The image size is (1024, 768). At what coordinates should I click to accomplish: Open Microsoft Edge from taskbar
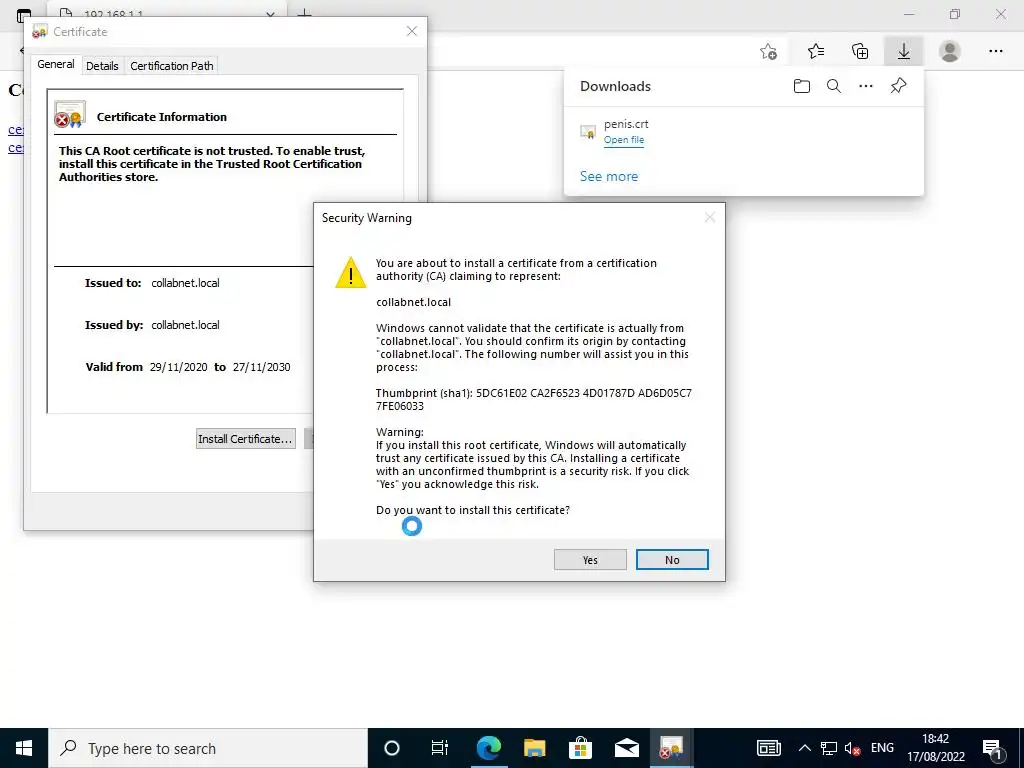(x=488, y=748)
